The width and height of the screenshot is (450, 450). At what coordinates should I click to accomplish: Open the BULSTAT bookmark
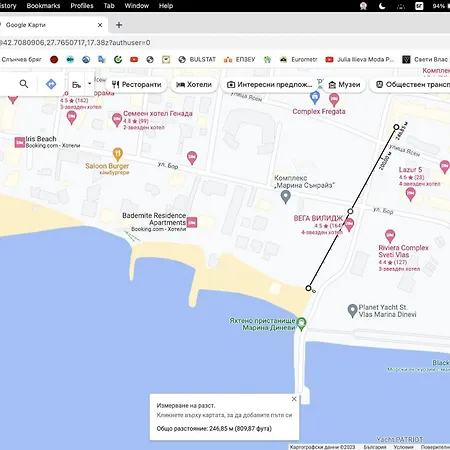[x=197, y=59]
